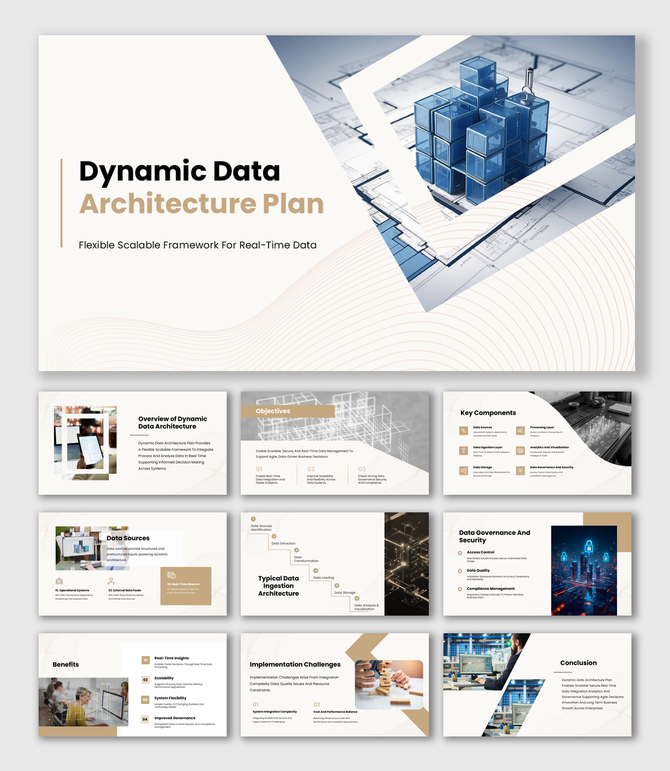Click the Data Sources icon in Key Components
670x771 pixels.
(463, 431)
